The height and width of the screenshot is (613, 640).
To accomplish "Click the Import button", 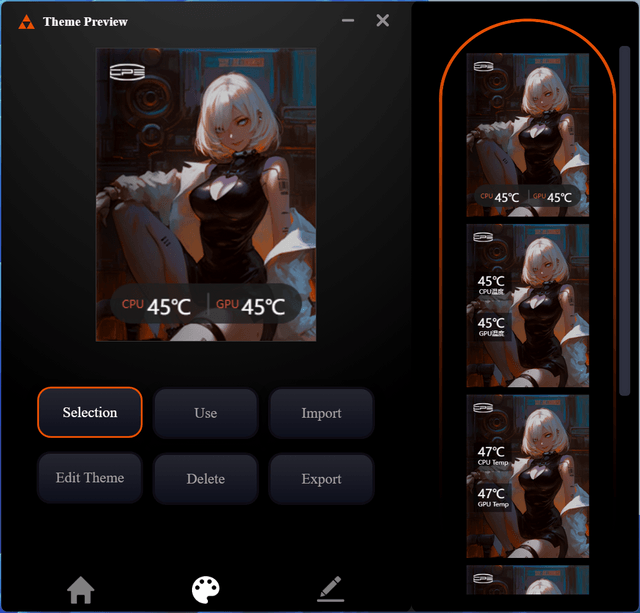I will 321,413.
